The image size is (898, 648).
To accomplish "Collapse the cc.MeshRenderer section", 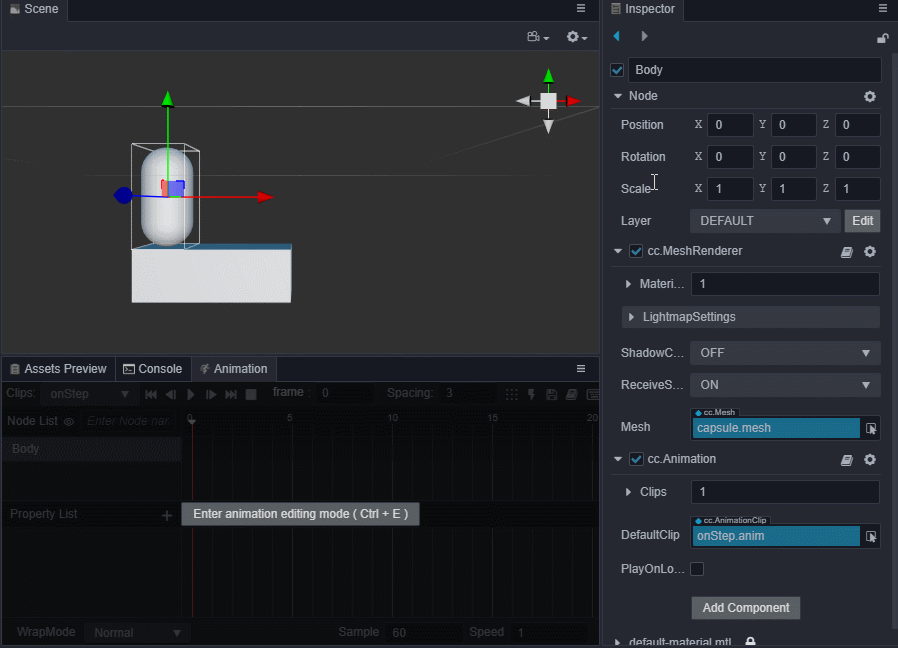I will point(618,251).
